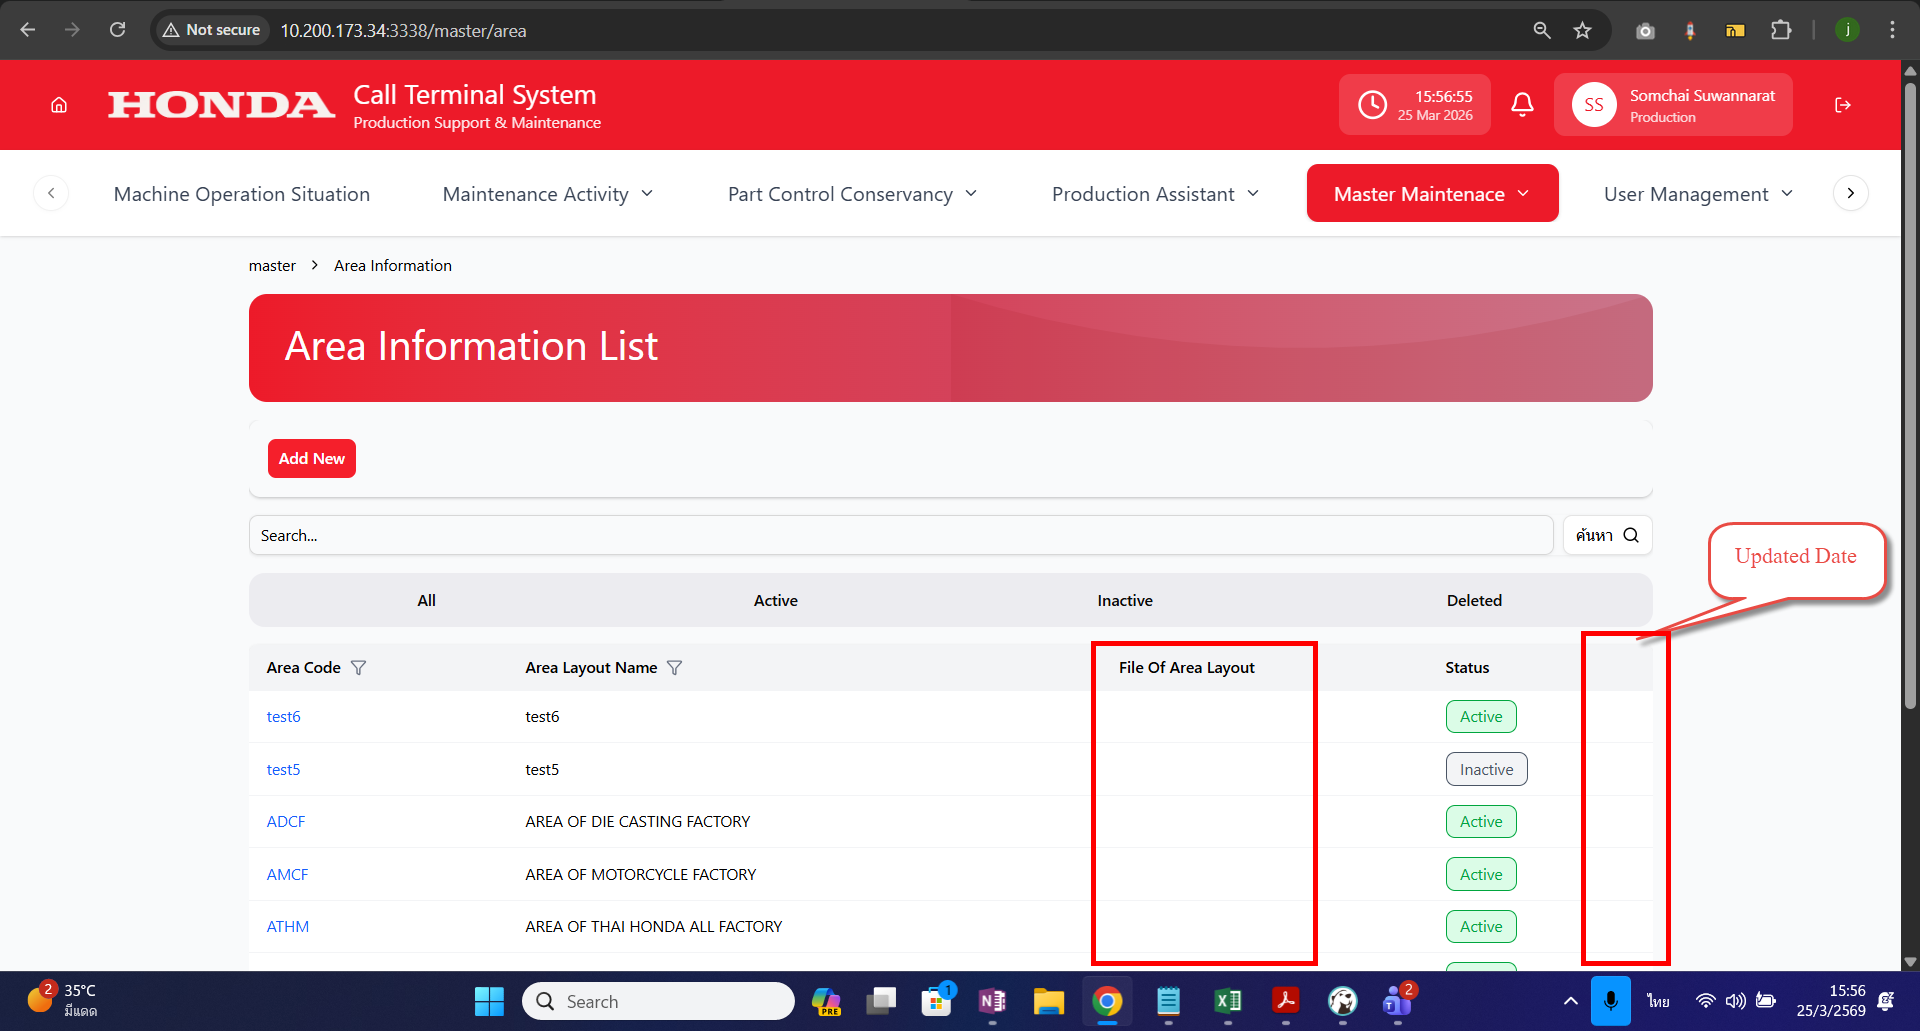Filter by Area Layout Name funnel icon
This screenshot has height=1031, width=1920.
click(675, 668)
